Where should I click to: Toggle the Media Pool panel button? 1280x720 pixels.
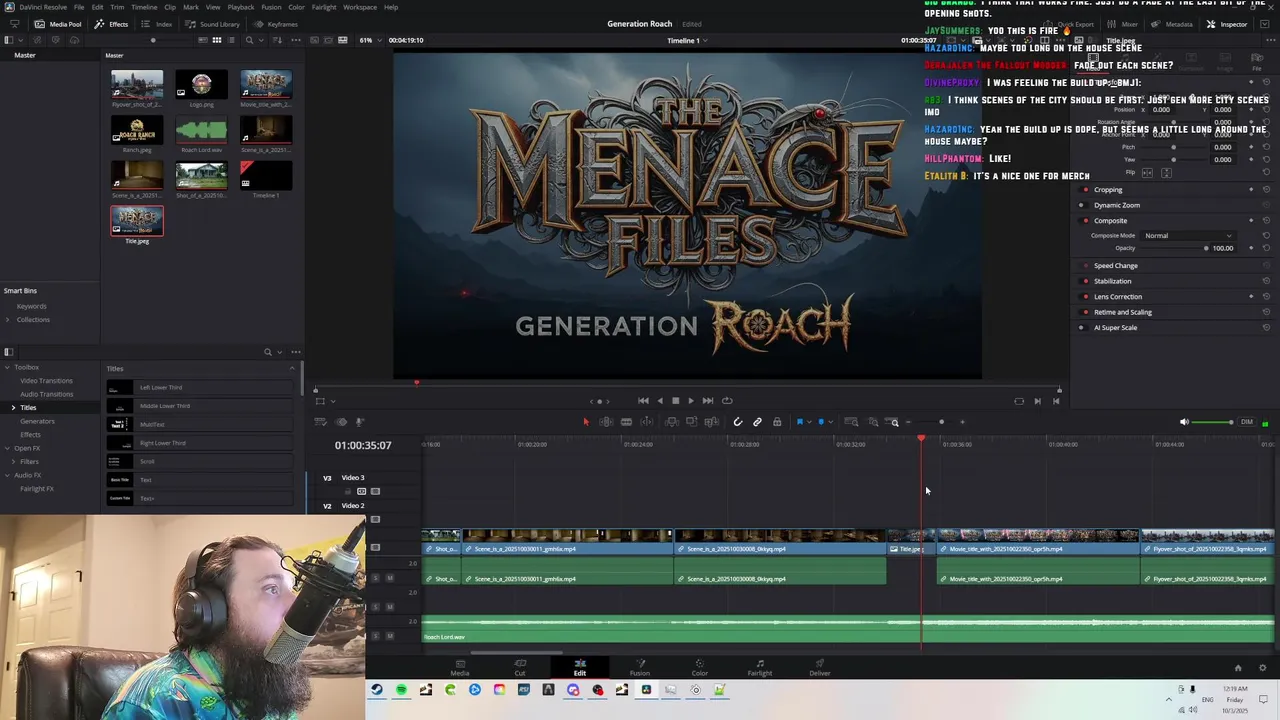pos(59,24)
